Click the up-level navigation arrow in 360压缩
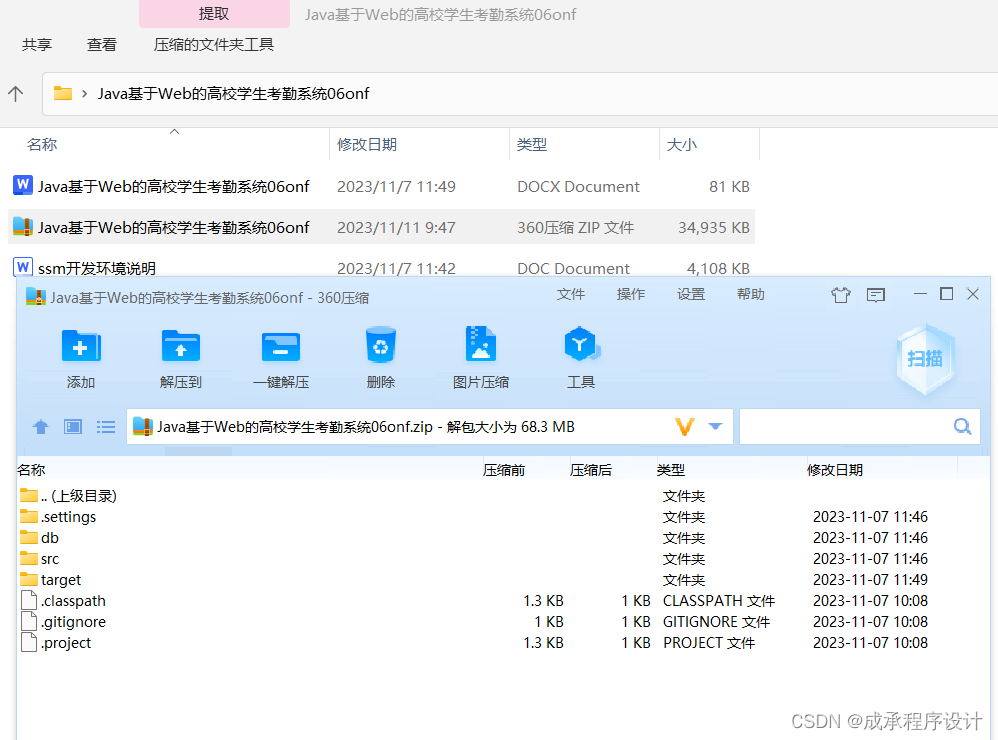 coord(40,426)
